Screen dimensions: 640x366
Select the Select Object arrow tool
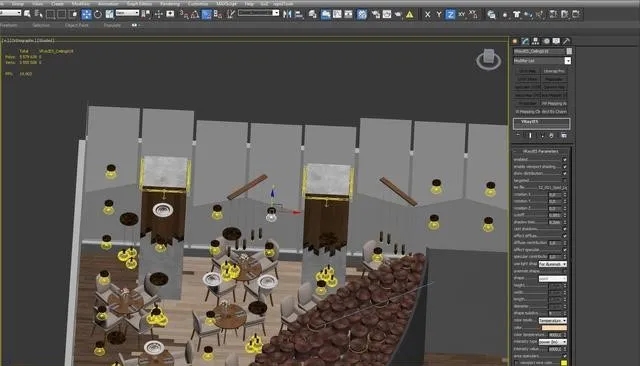pyautogui.click(x=27, y=14)
